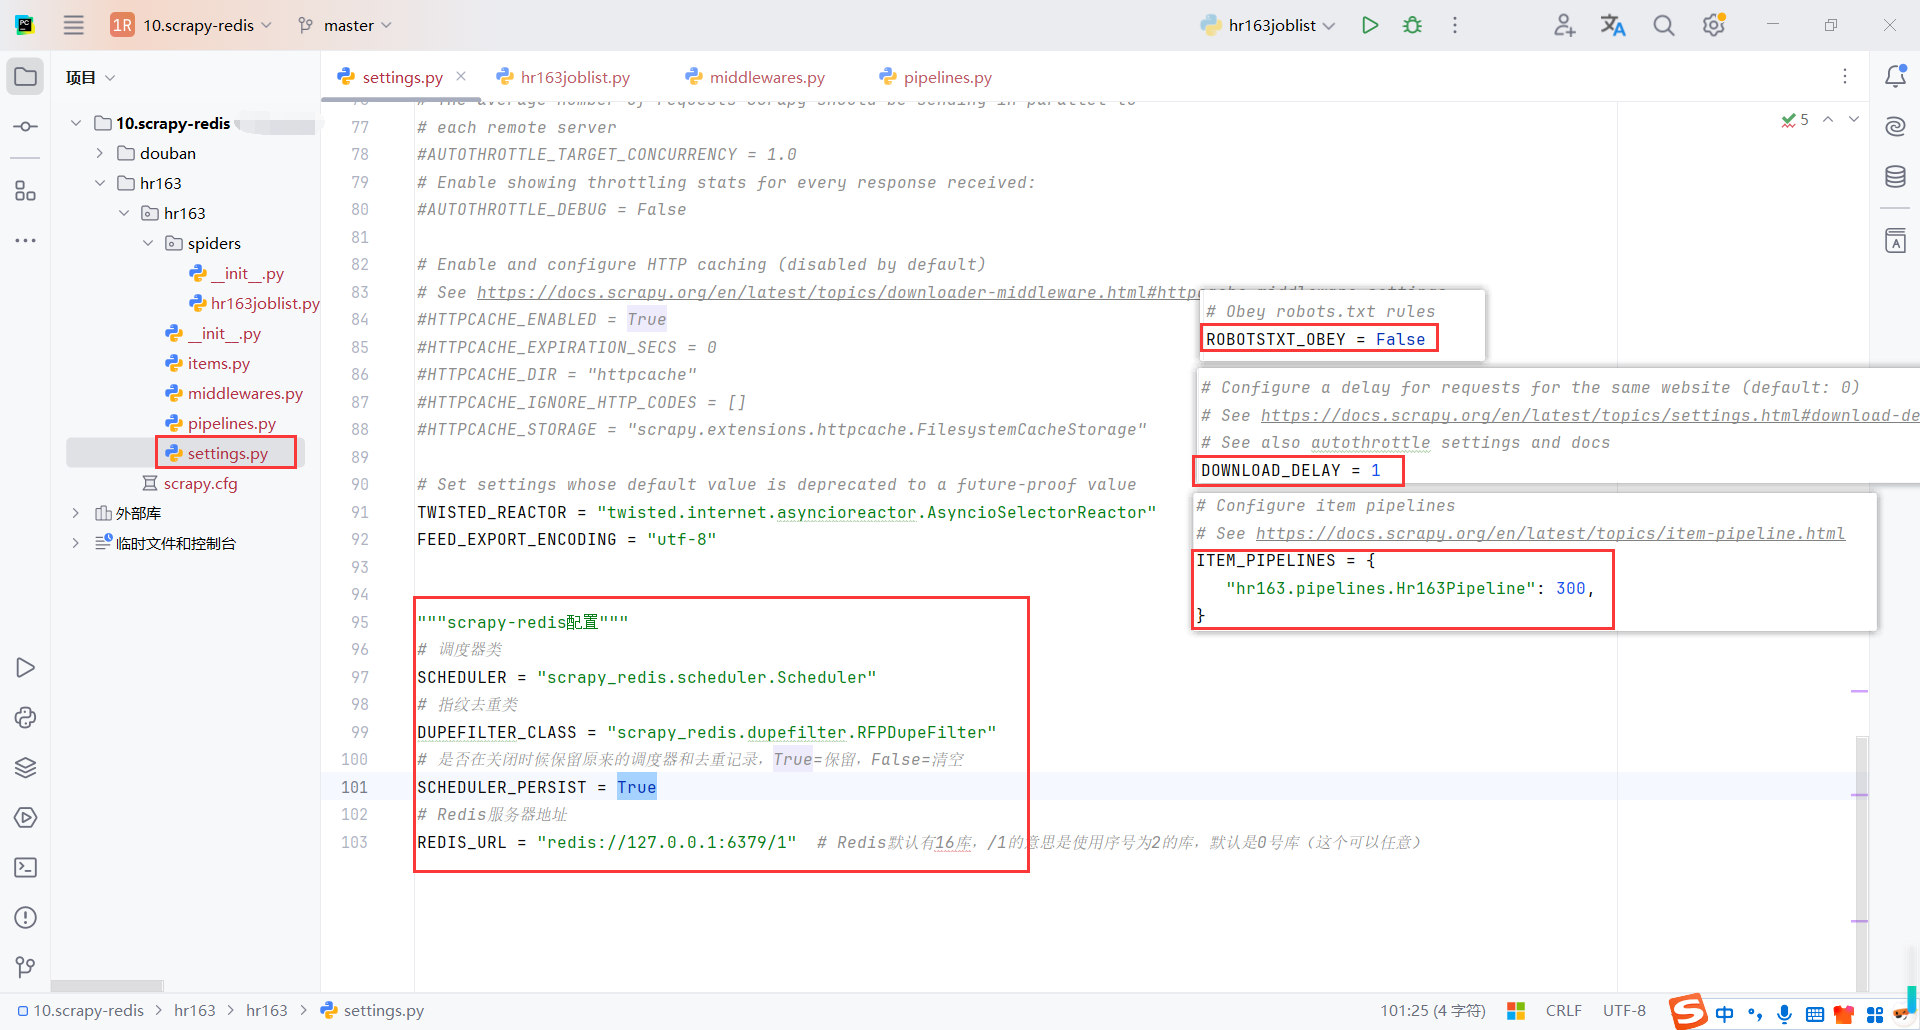Viewport: 1920px width, 1030px height.
Task: Toggle Sogou voice input microphone
Action: (x=1785, y=1014)
